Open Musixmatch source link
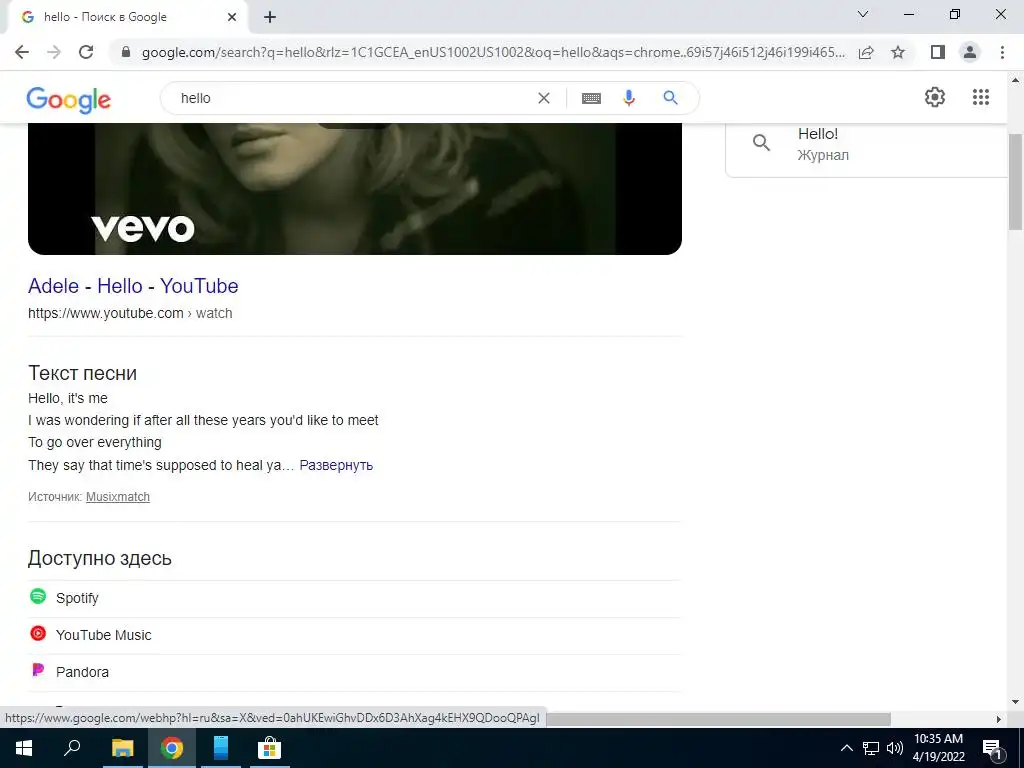 pyautogui.click(x=118, y=497)
